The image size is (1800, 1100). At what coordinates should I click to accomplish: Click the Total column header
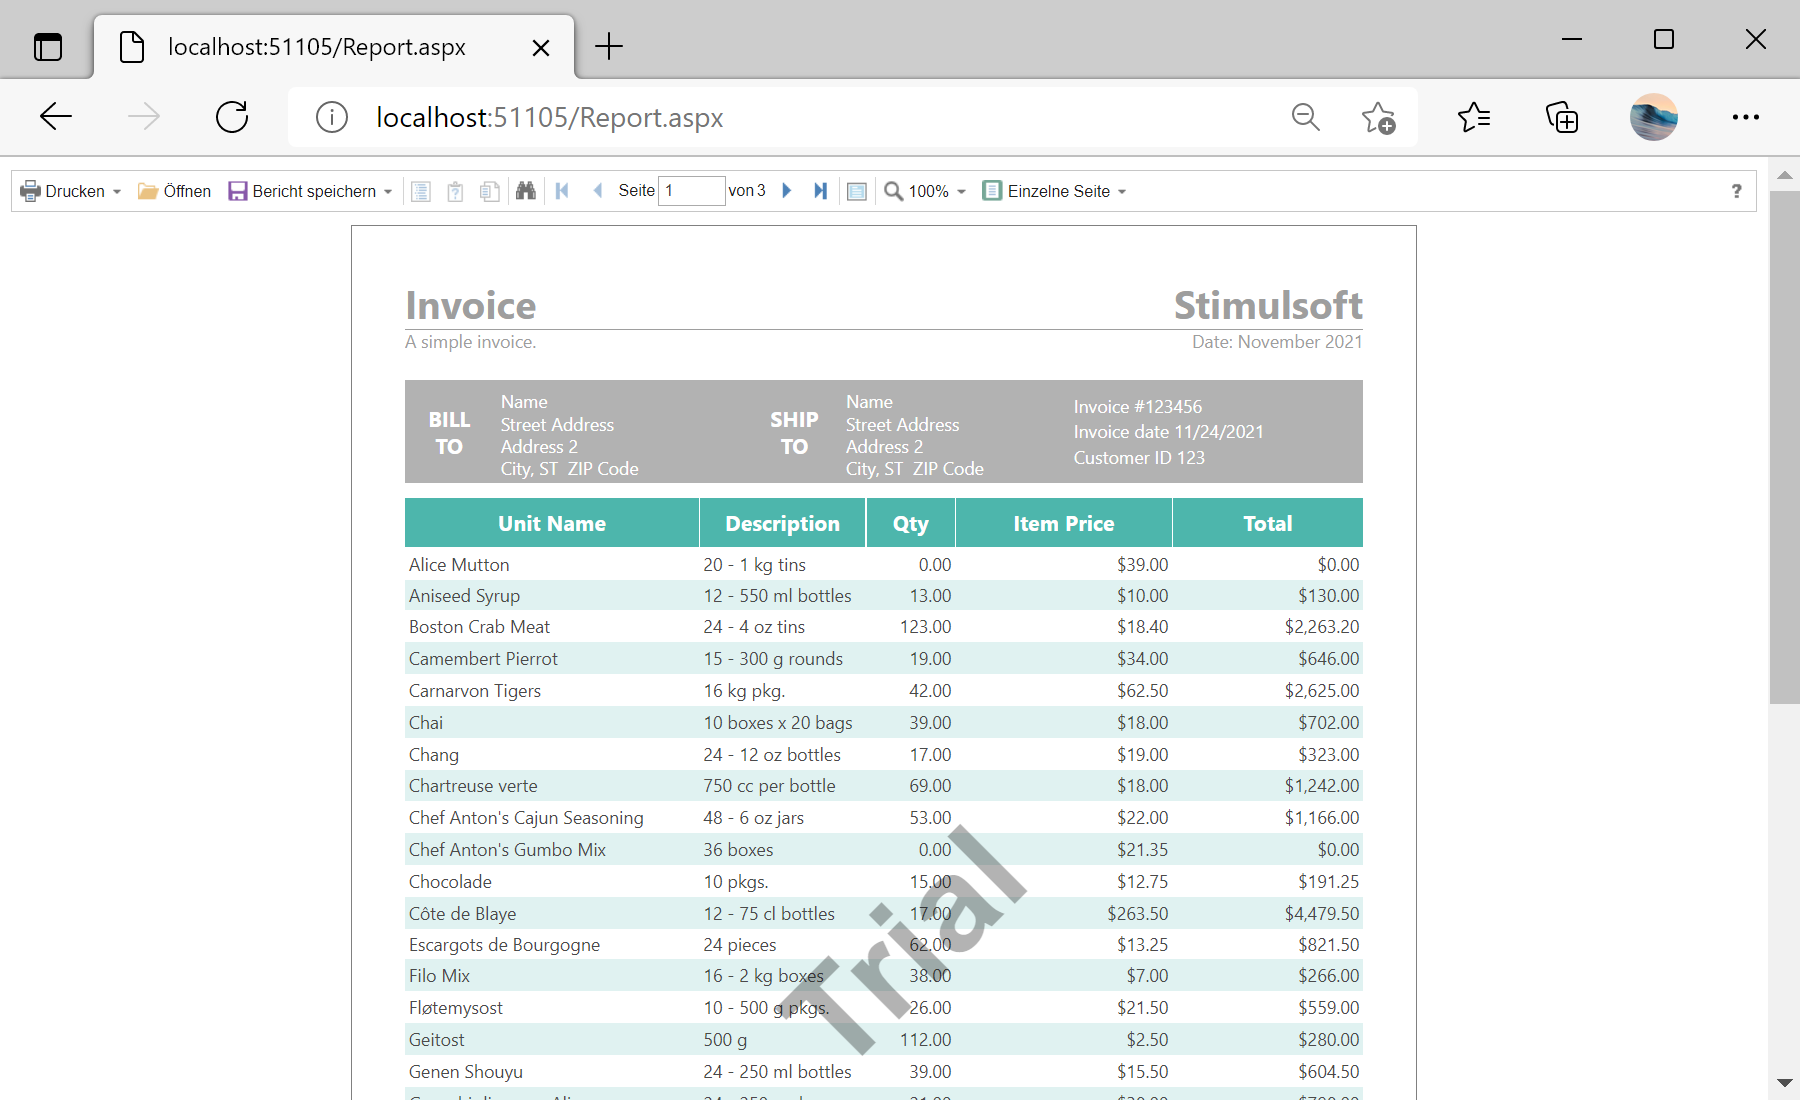coord(1268,523)
